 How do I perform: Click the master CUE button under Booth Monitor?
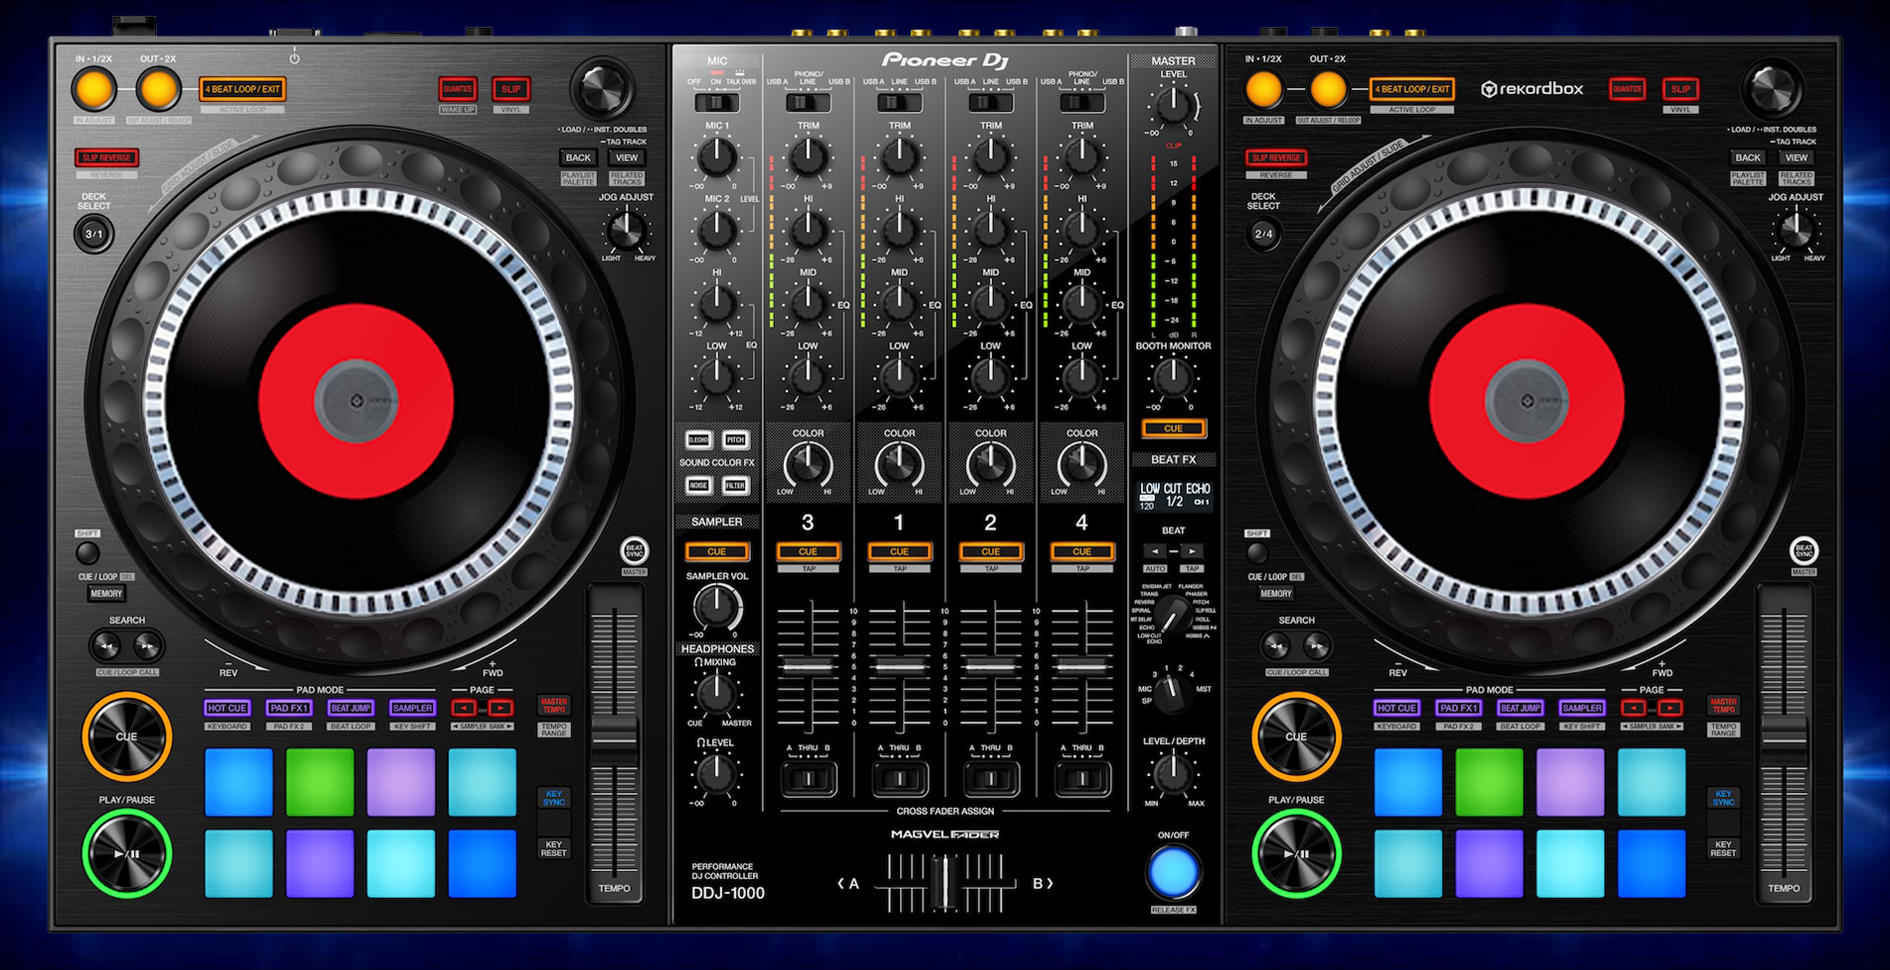pyautogui.click(x=1173, y=428)
